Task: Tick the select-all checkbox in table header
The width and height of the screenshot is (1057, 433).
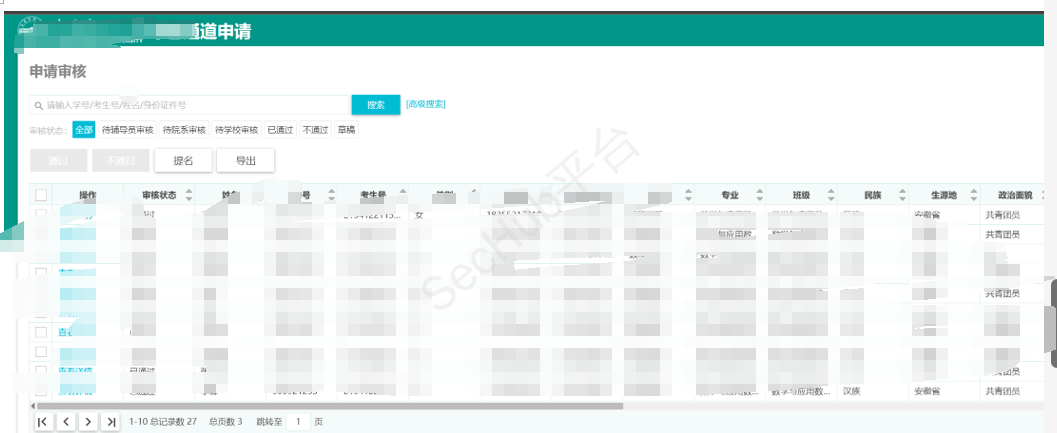Action: tap(41, 195)
